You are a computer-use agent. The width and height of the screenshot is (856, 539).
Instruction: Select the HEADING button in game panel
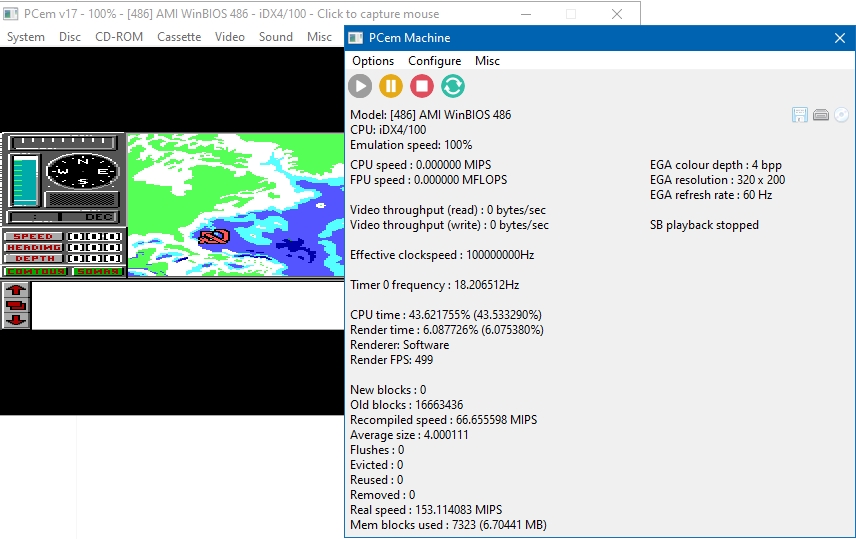[x=34, y=247]
